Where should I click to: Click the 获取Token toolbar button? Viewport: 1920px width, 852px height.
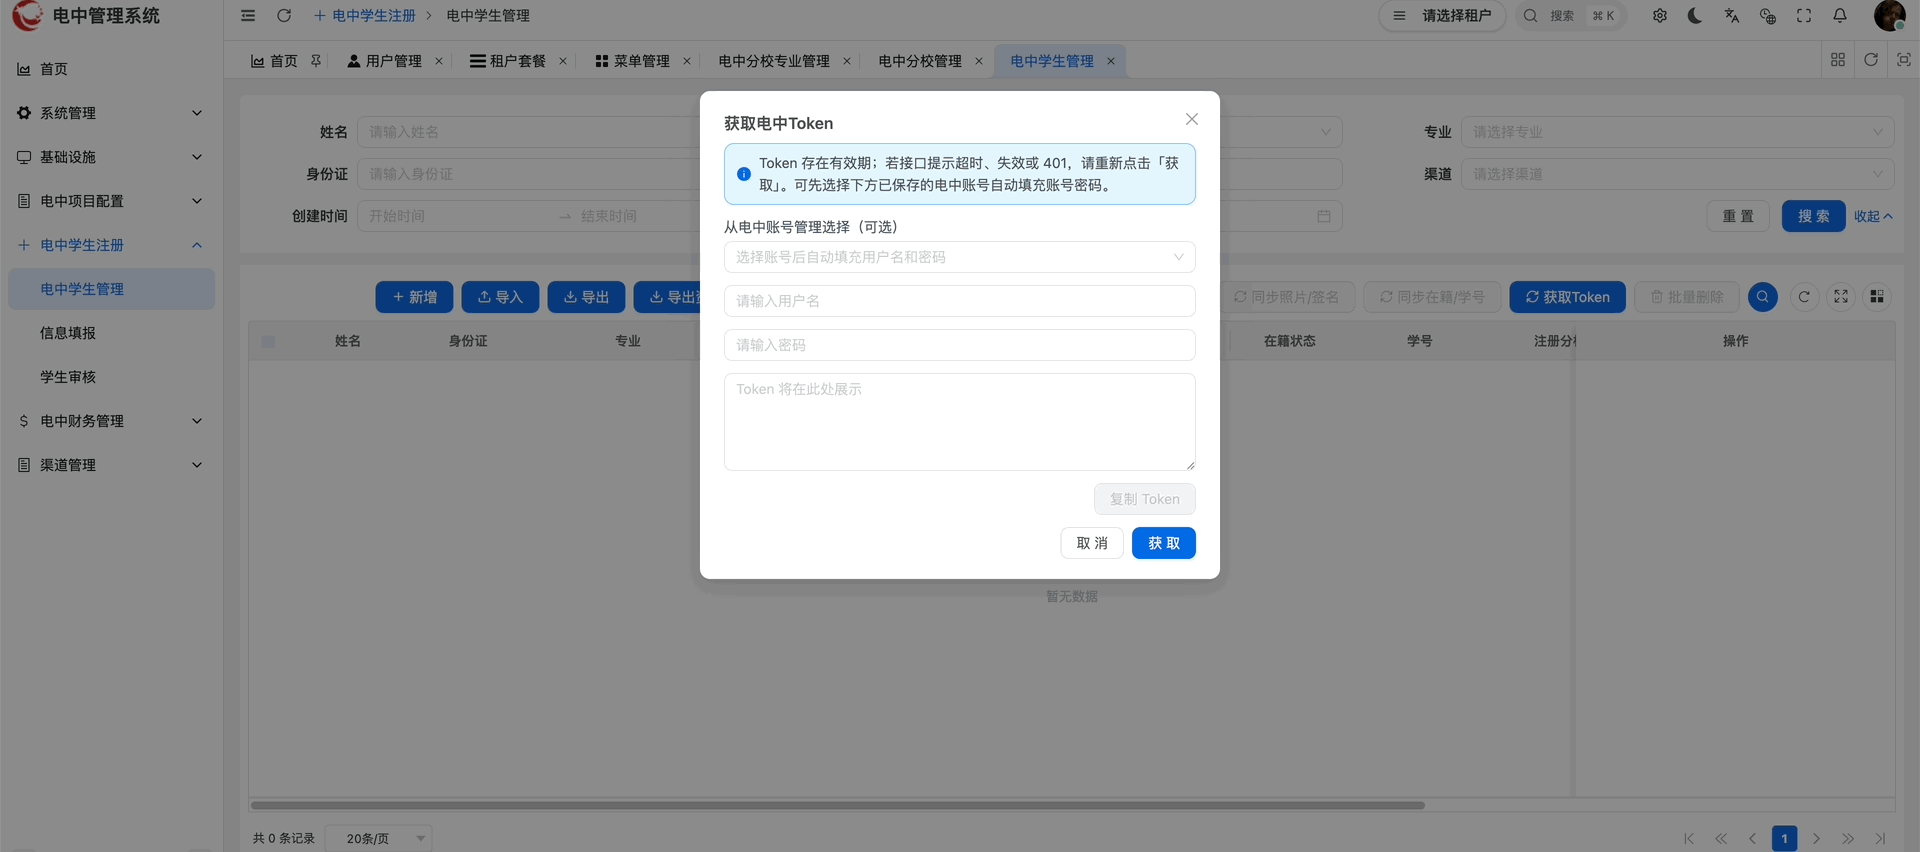tap(1567, 297)
